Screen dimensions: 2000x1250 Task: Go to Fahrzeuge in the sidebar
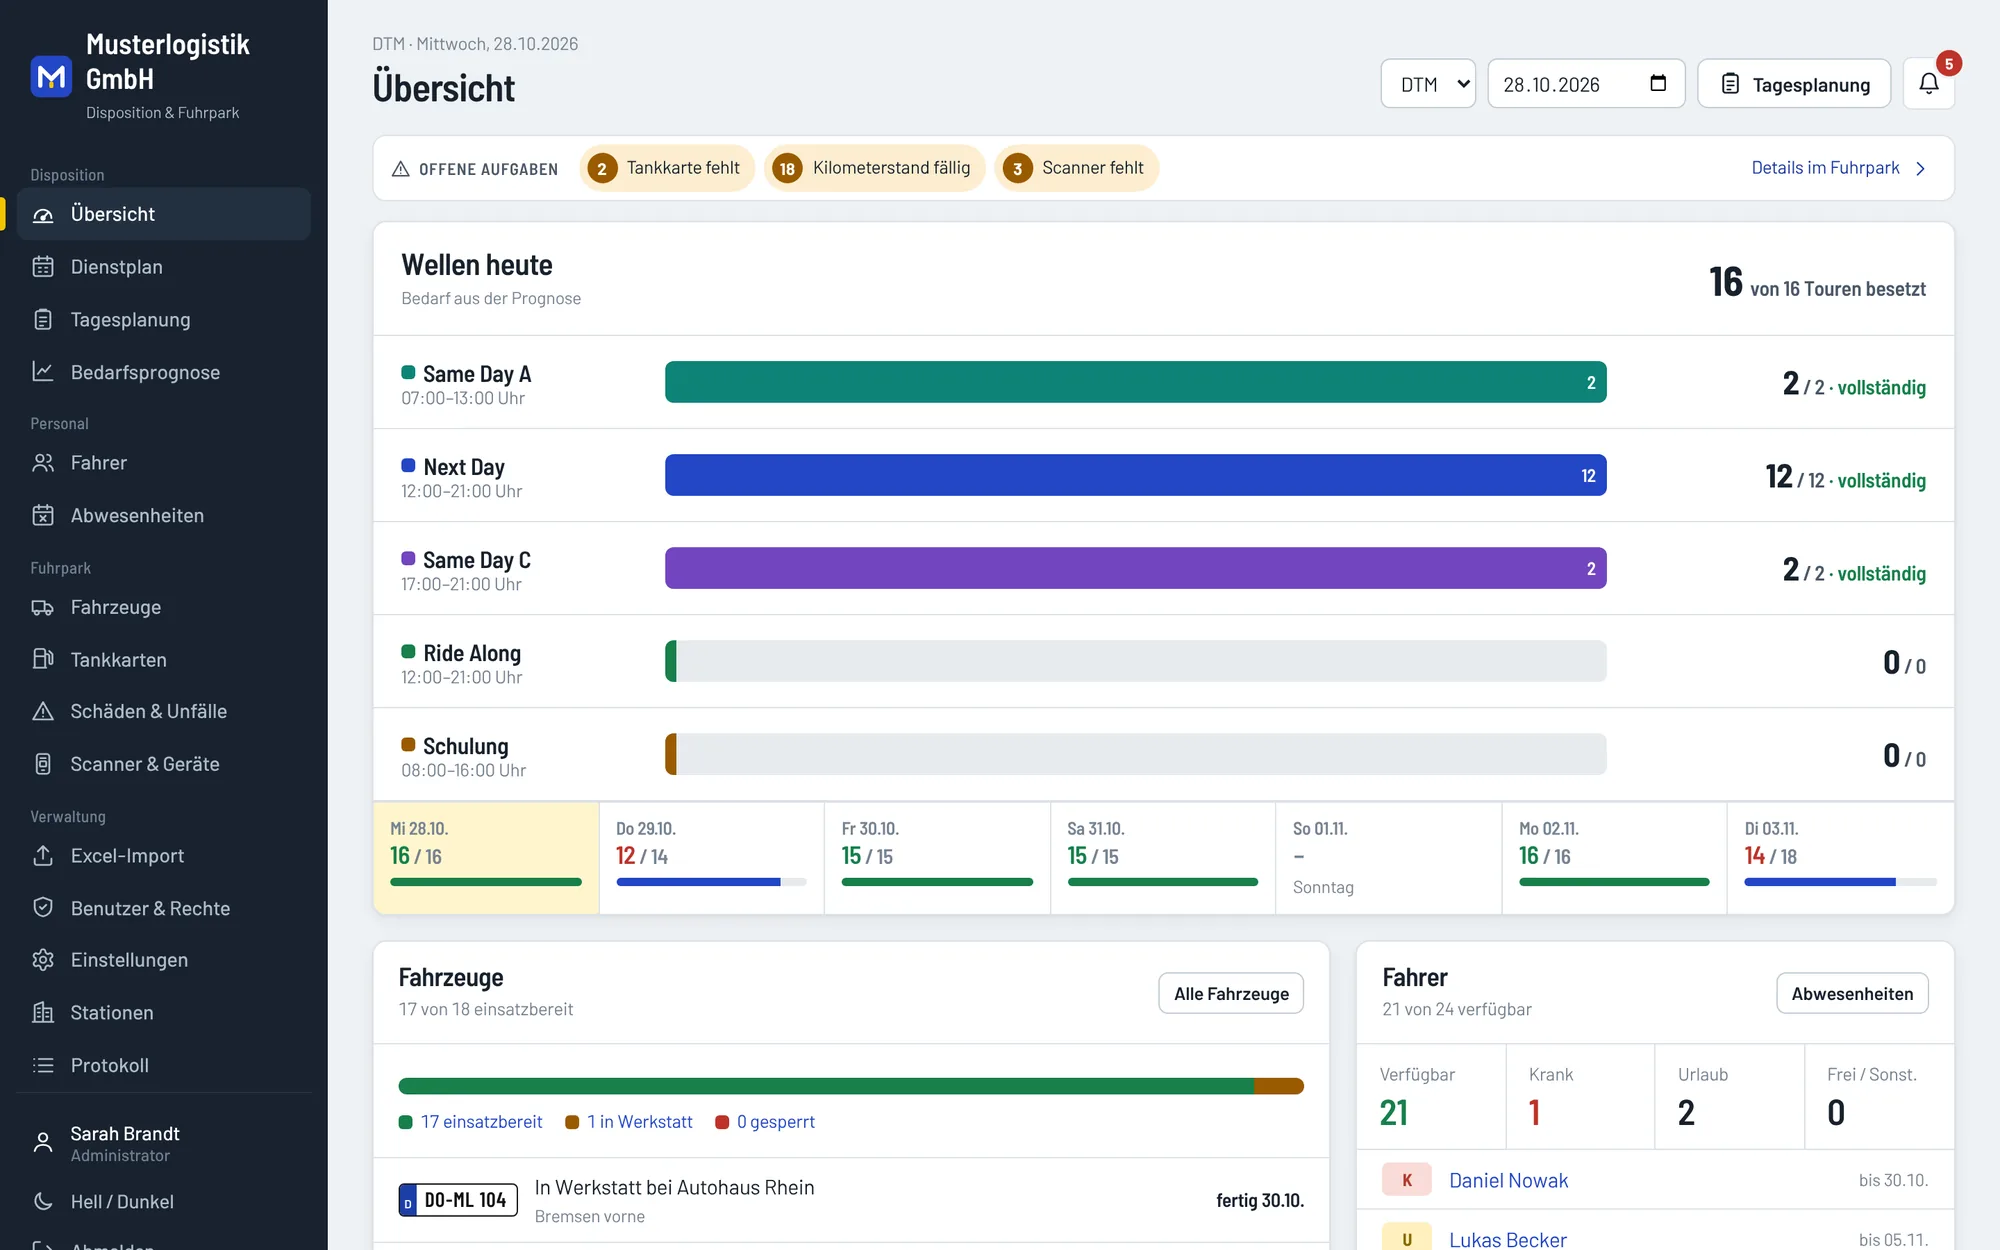click(164, 607)
